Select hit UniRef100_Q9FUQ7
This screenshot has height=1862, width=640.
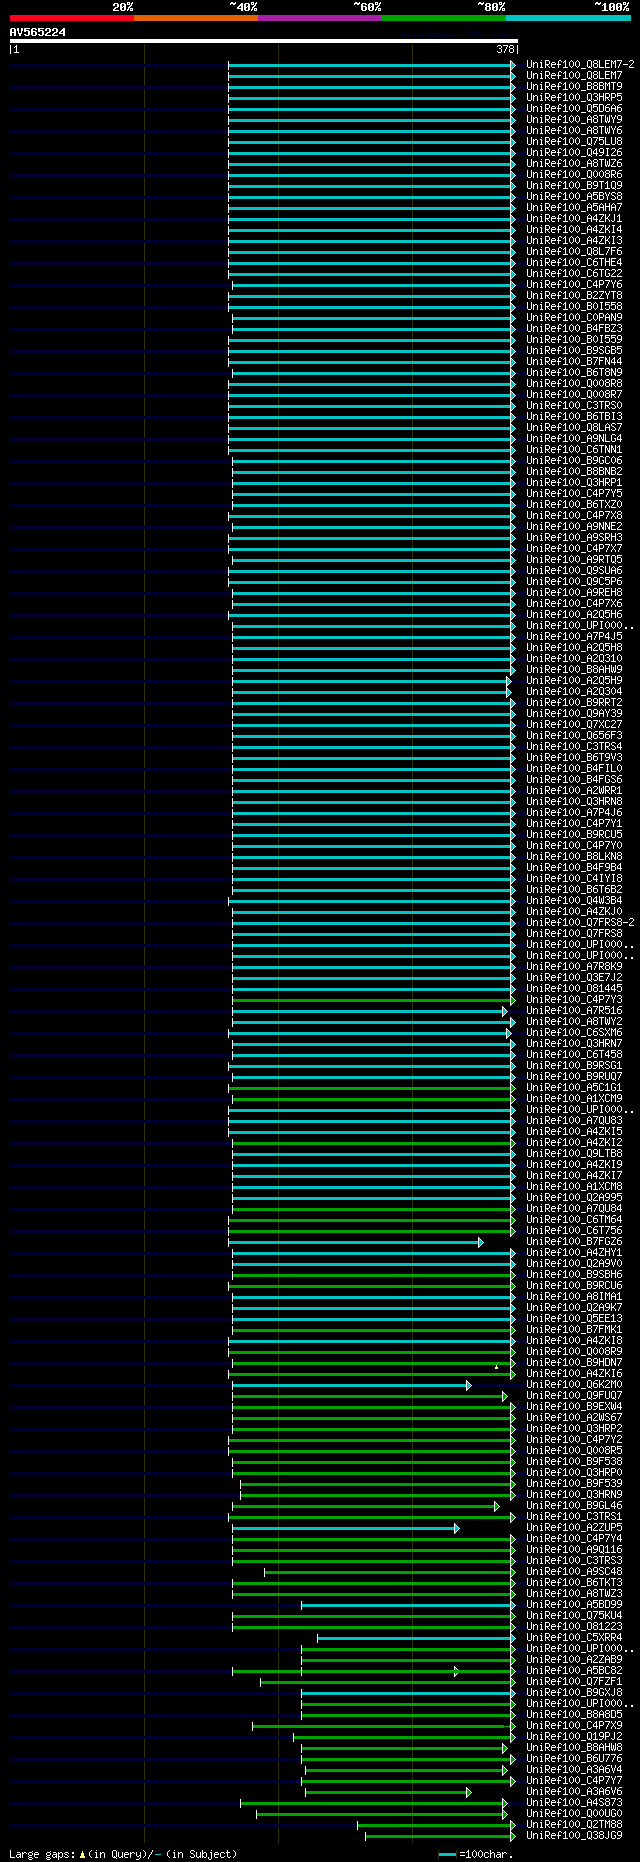[574, 1395]
